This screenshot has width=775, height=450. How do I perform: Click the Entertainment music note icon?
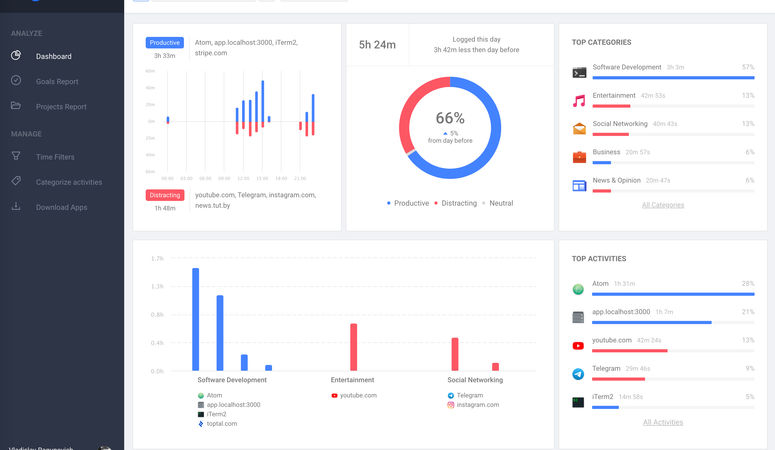coord(579,101)
